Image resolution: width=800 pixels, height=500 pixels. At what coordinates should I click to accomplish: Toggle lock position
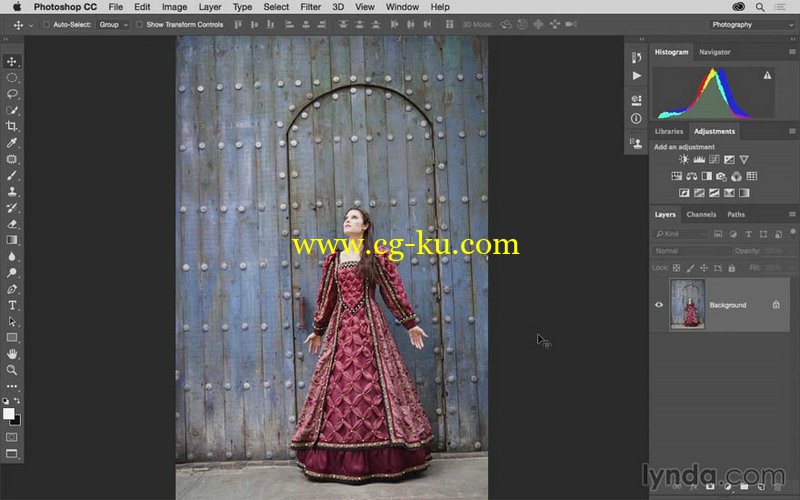click(704, 268)
